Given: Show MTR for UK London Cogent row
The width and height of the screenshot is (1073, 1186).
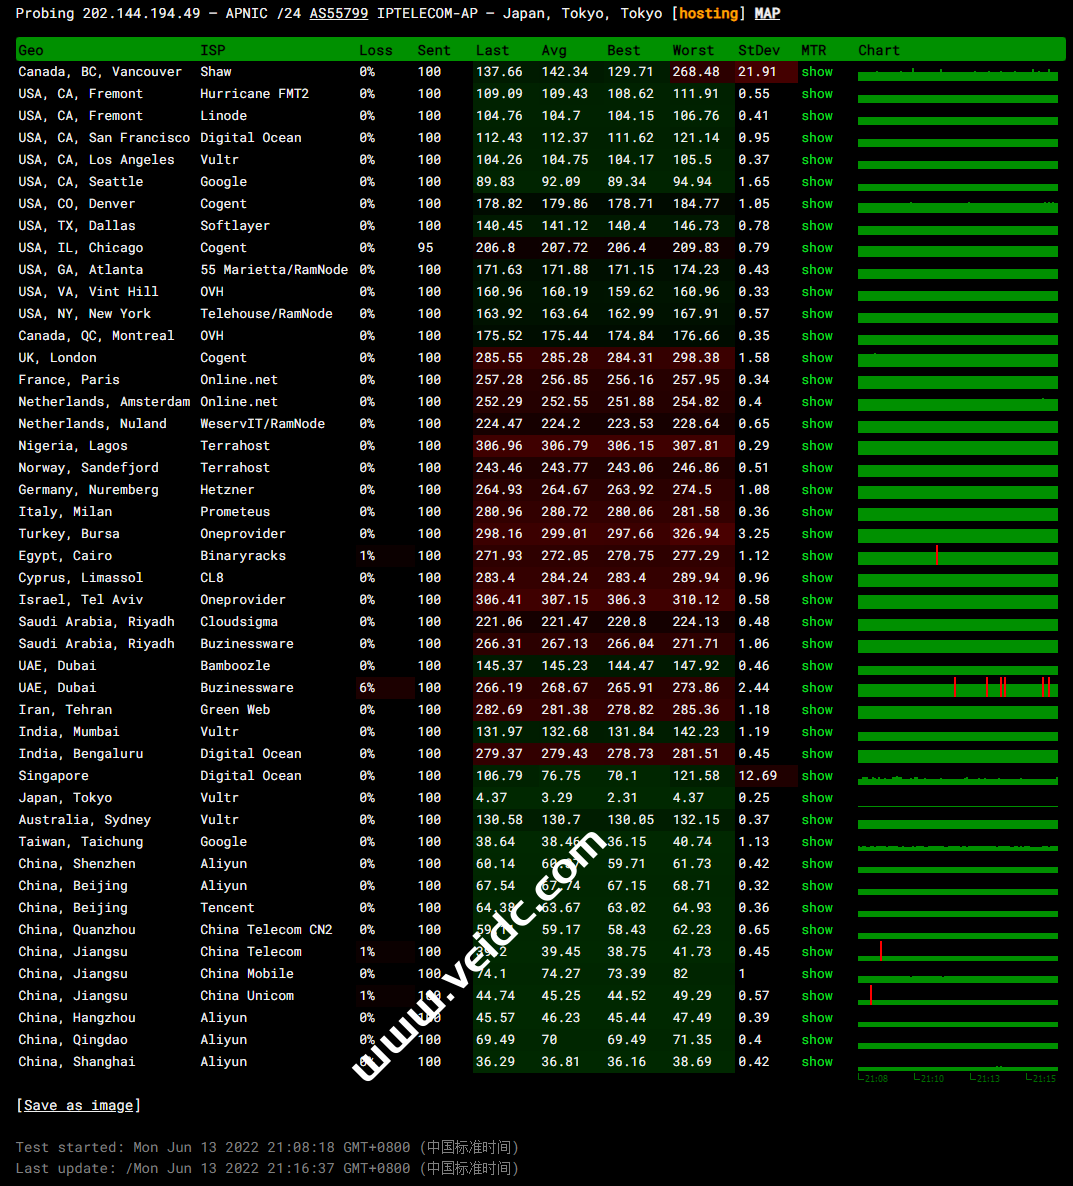Looking at the screenshot, I should coord(817,358).
